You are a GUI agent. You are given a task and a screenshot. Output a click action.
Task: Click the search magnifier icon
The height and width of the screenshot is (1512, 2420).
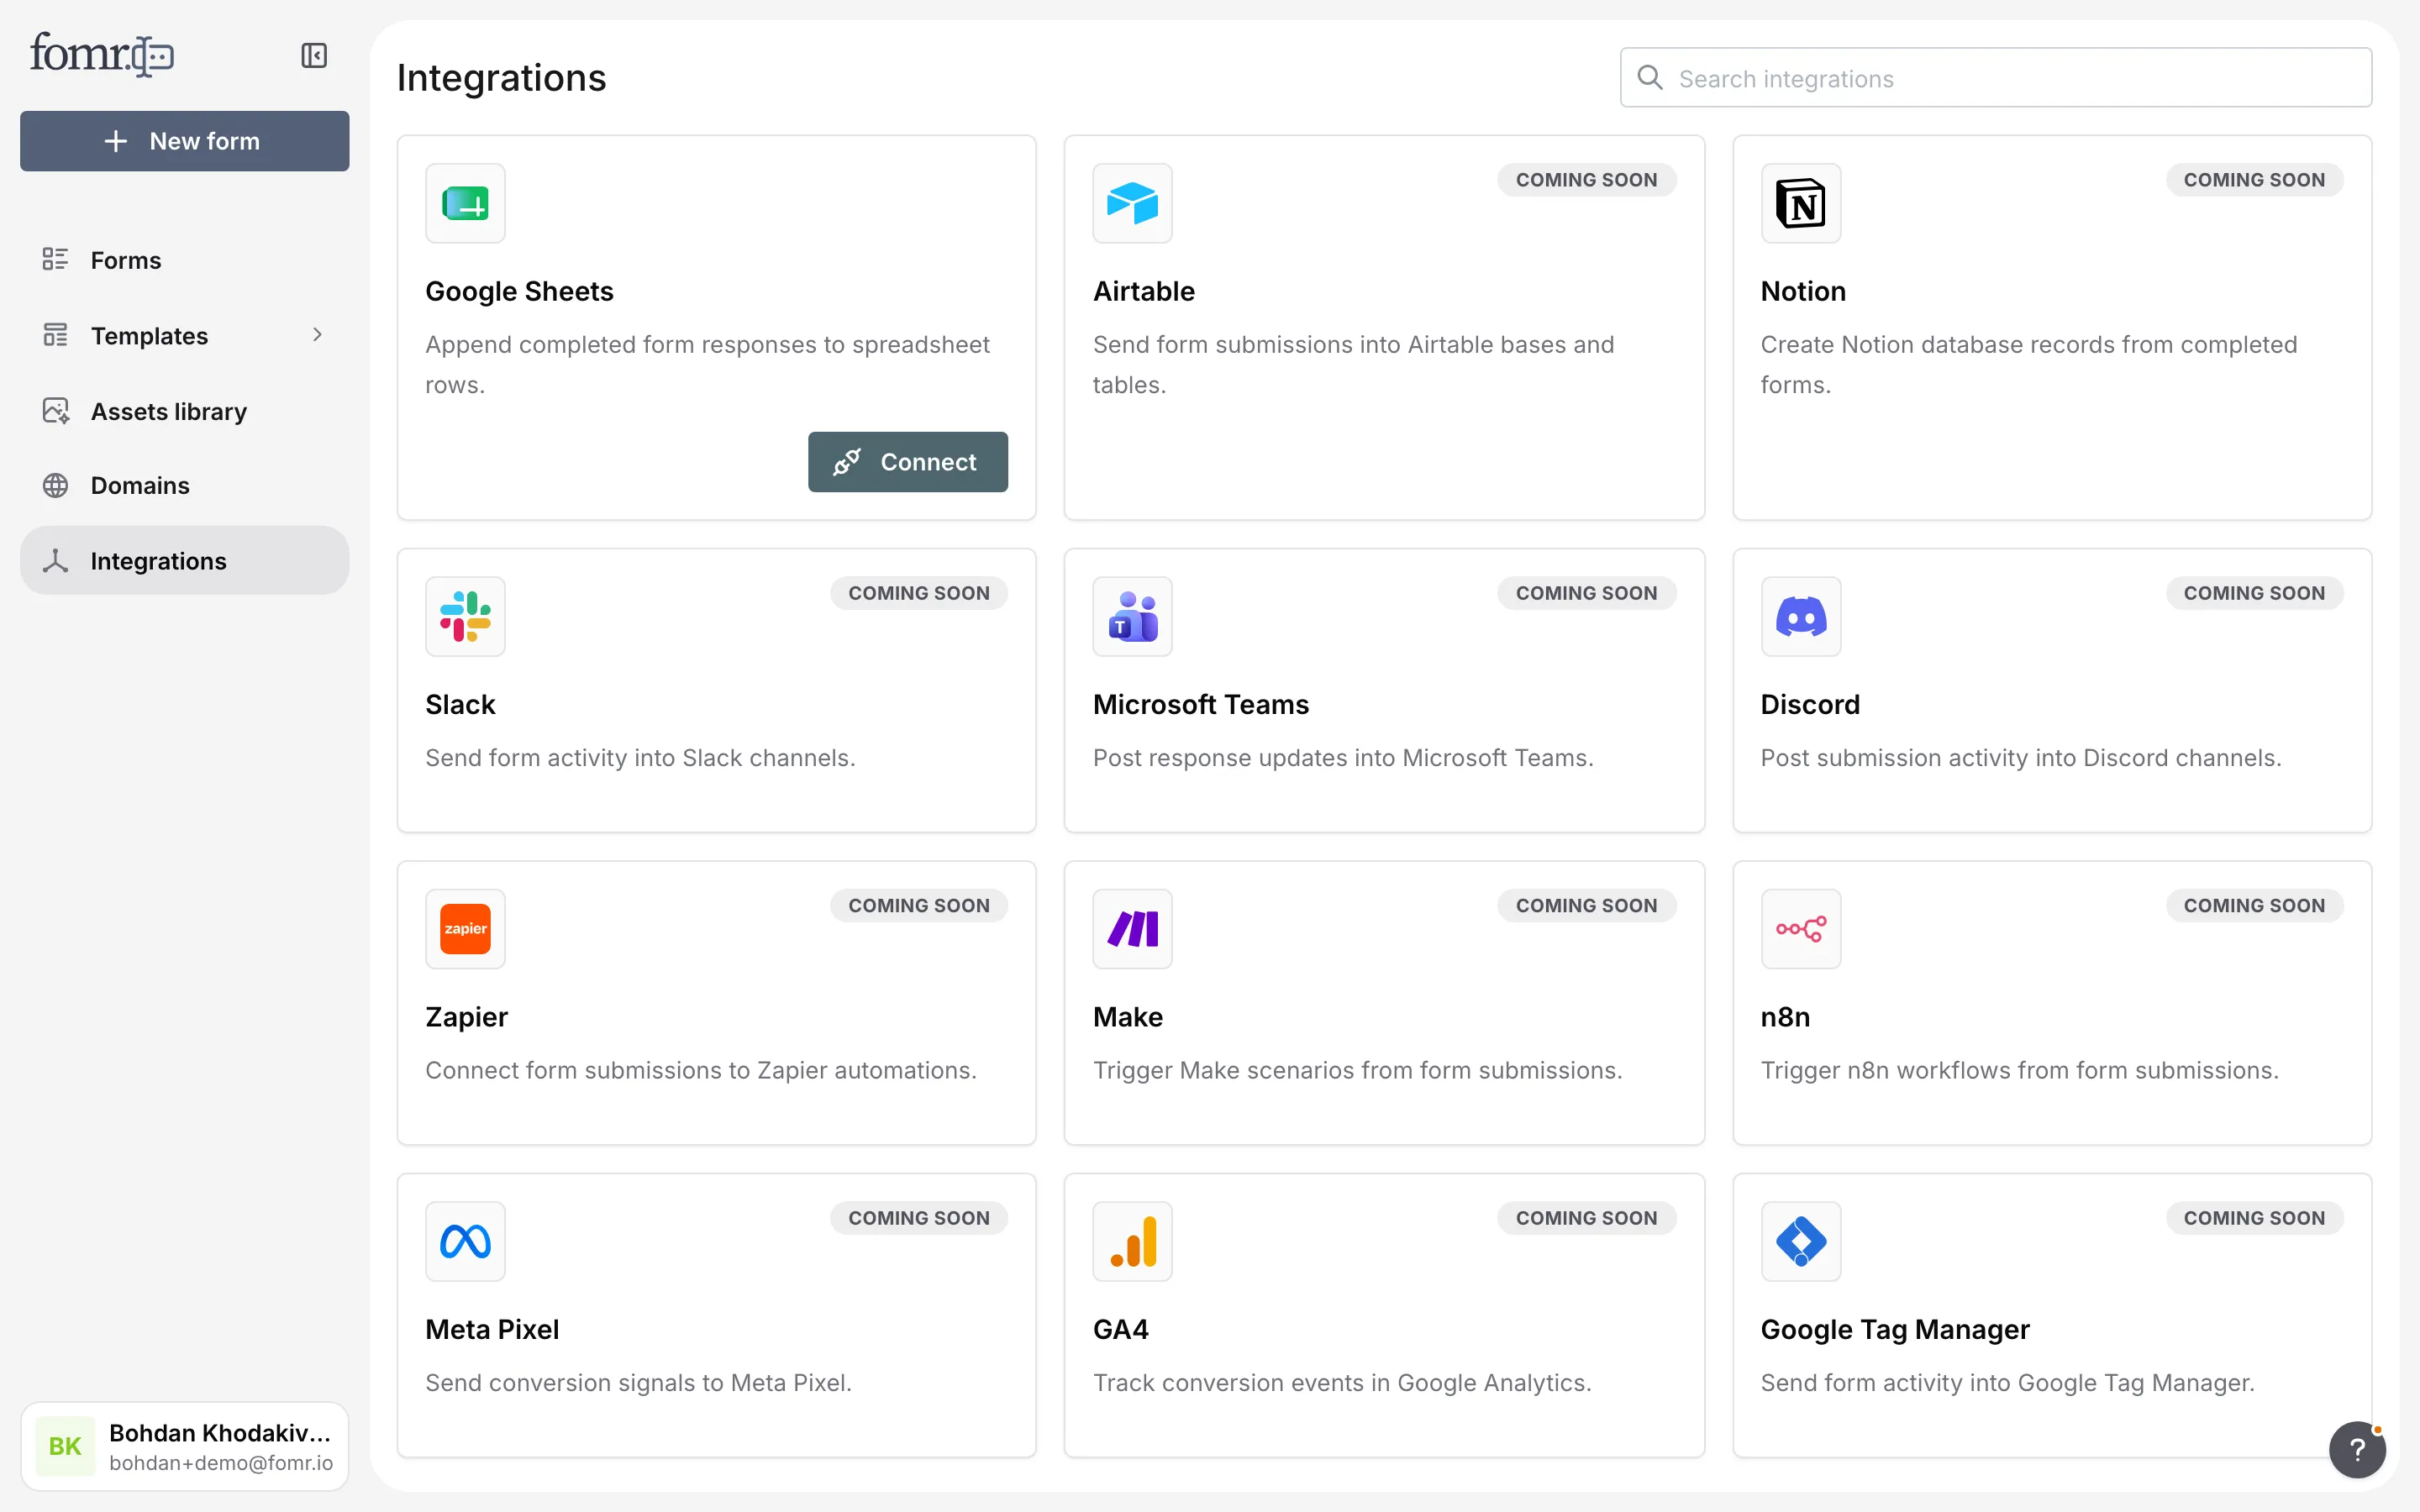1650,78
